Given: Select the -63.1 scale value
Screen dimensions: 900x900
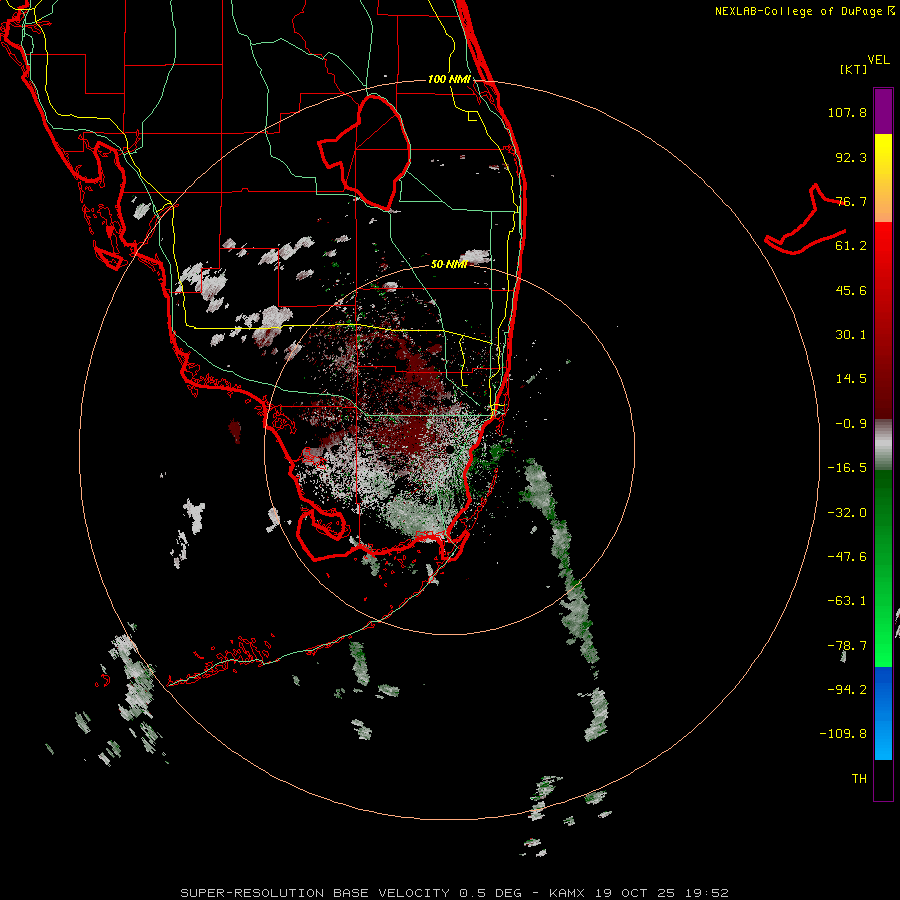Looking at the screenshot, I should 847,601.
